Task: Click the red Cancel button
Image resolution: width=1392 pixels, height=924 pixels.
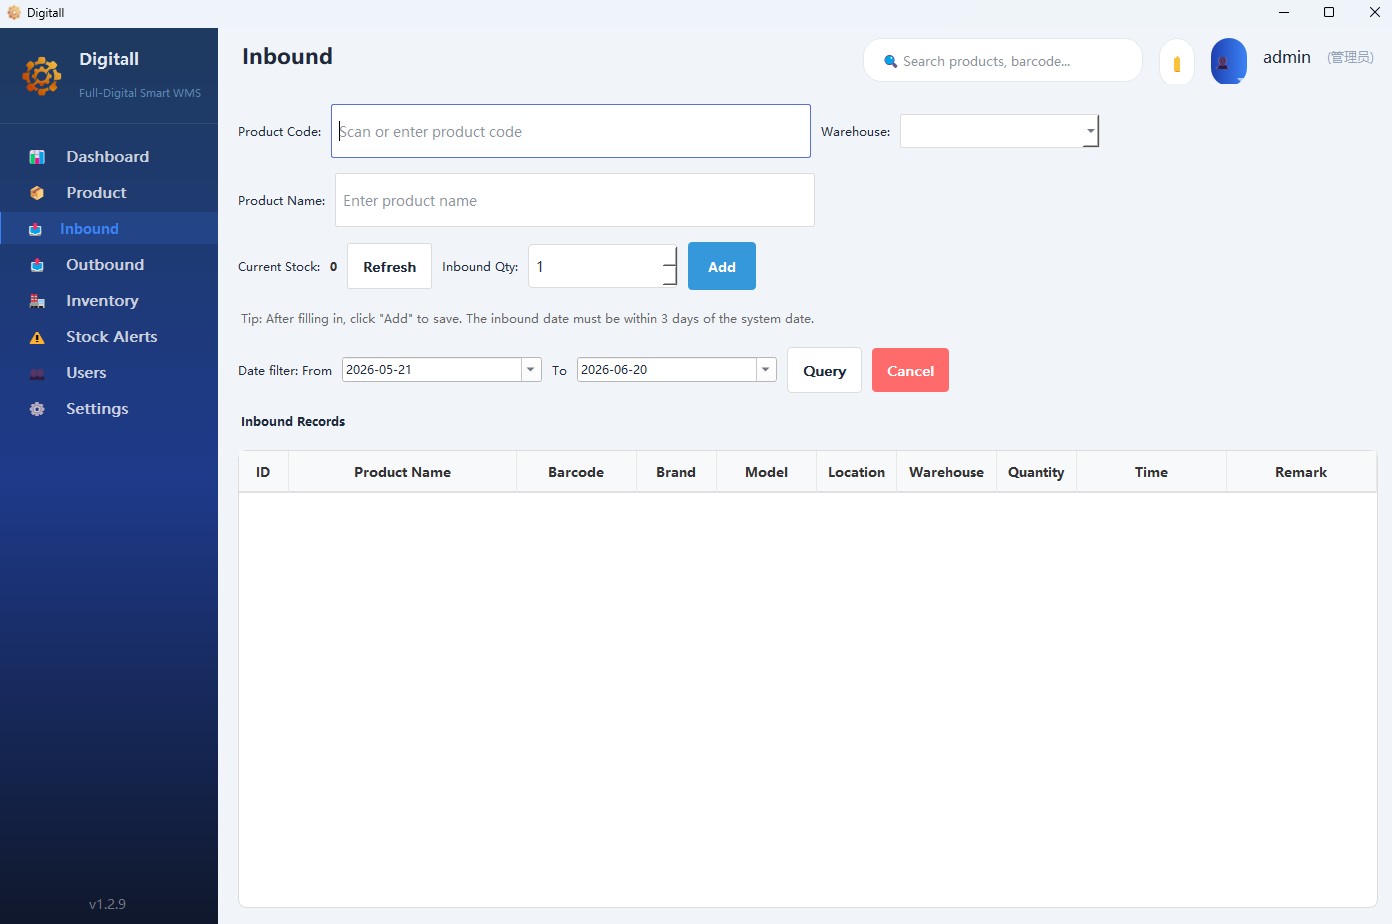Action: [910, 371]
